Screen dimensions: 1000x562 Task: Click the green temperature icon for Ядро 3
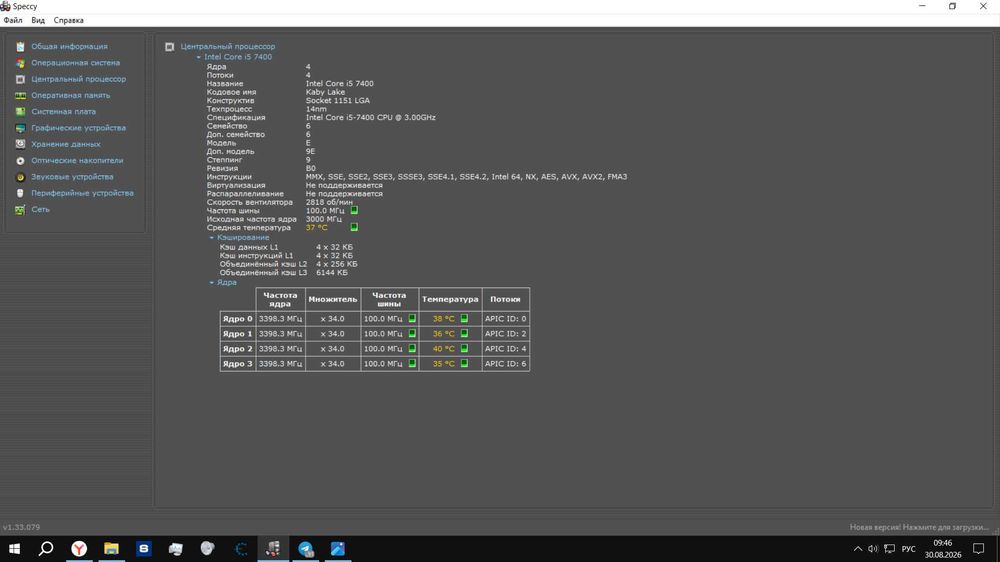pos(464,364)
